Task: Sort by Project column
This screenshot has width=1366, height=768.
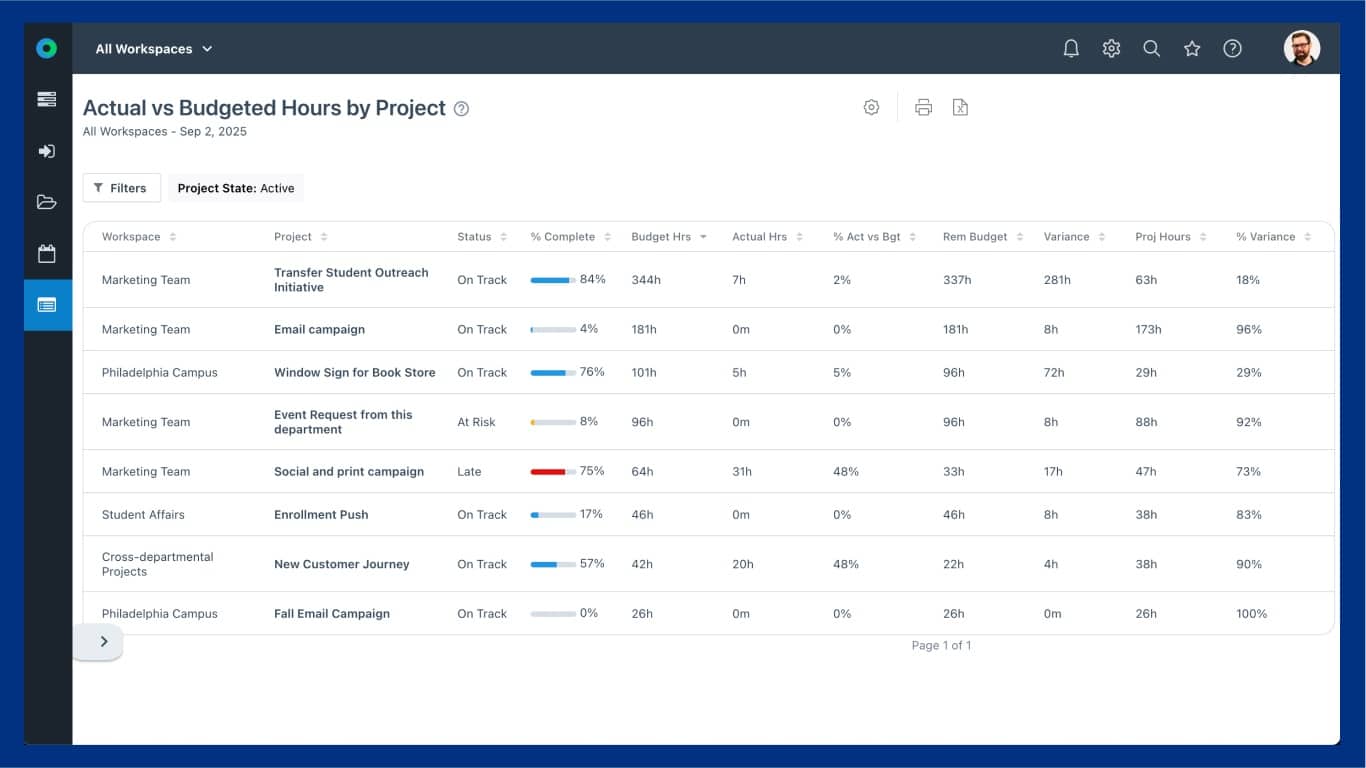Action: click(301, 237)
